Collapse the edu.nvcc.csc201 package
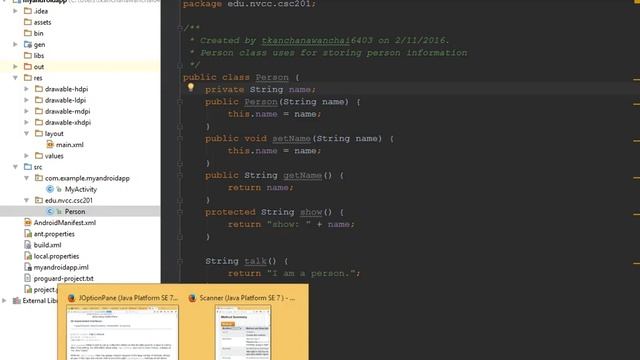Image resolution: width=640 pixels, height=360 pixels. 27,200
